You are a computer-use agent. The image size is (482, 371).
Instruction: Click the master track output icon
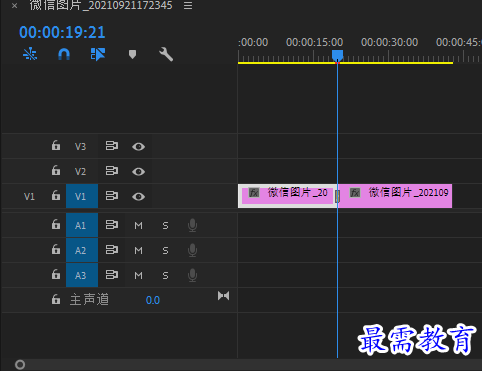tap(223, 296)
